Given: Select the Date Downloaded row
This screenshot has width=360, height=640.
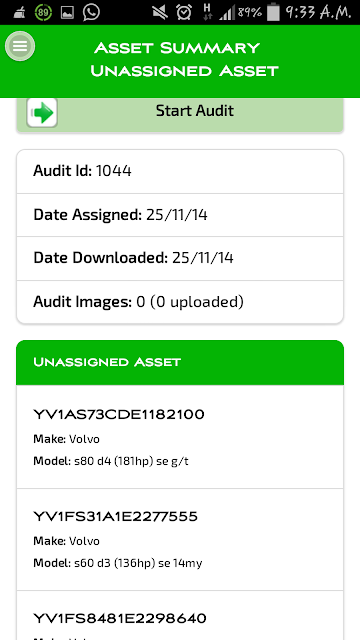Looking at the screenshot, I should (x=180, y=258).
